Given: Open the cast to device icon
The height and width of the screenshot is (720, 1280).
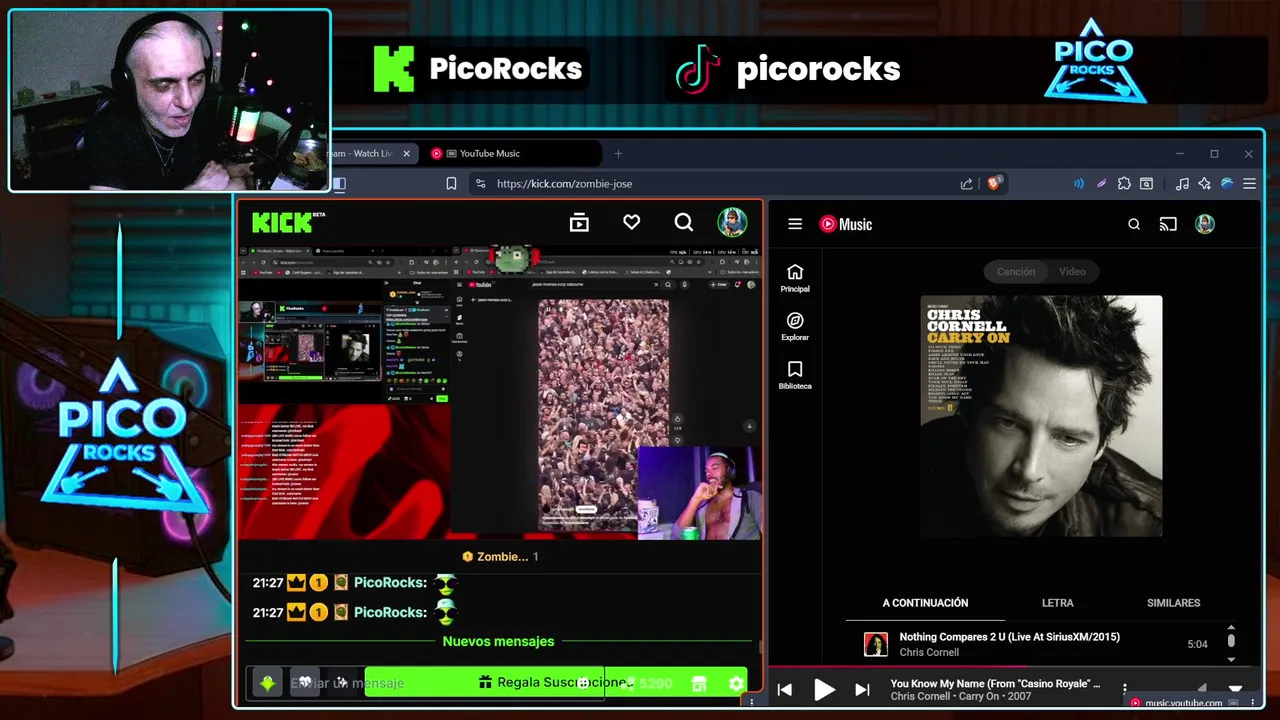Looking at the screenshot, I should coord(1168,224).
